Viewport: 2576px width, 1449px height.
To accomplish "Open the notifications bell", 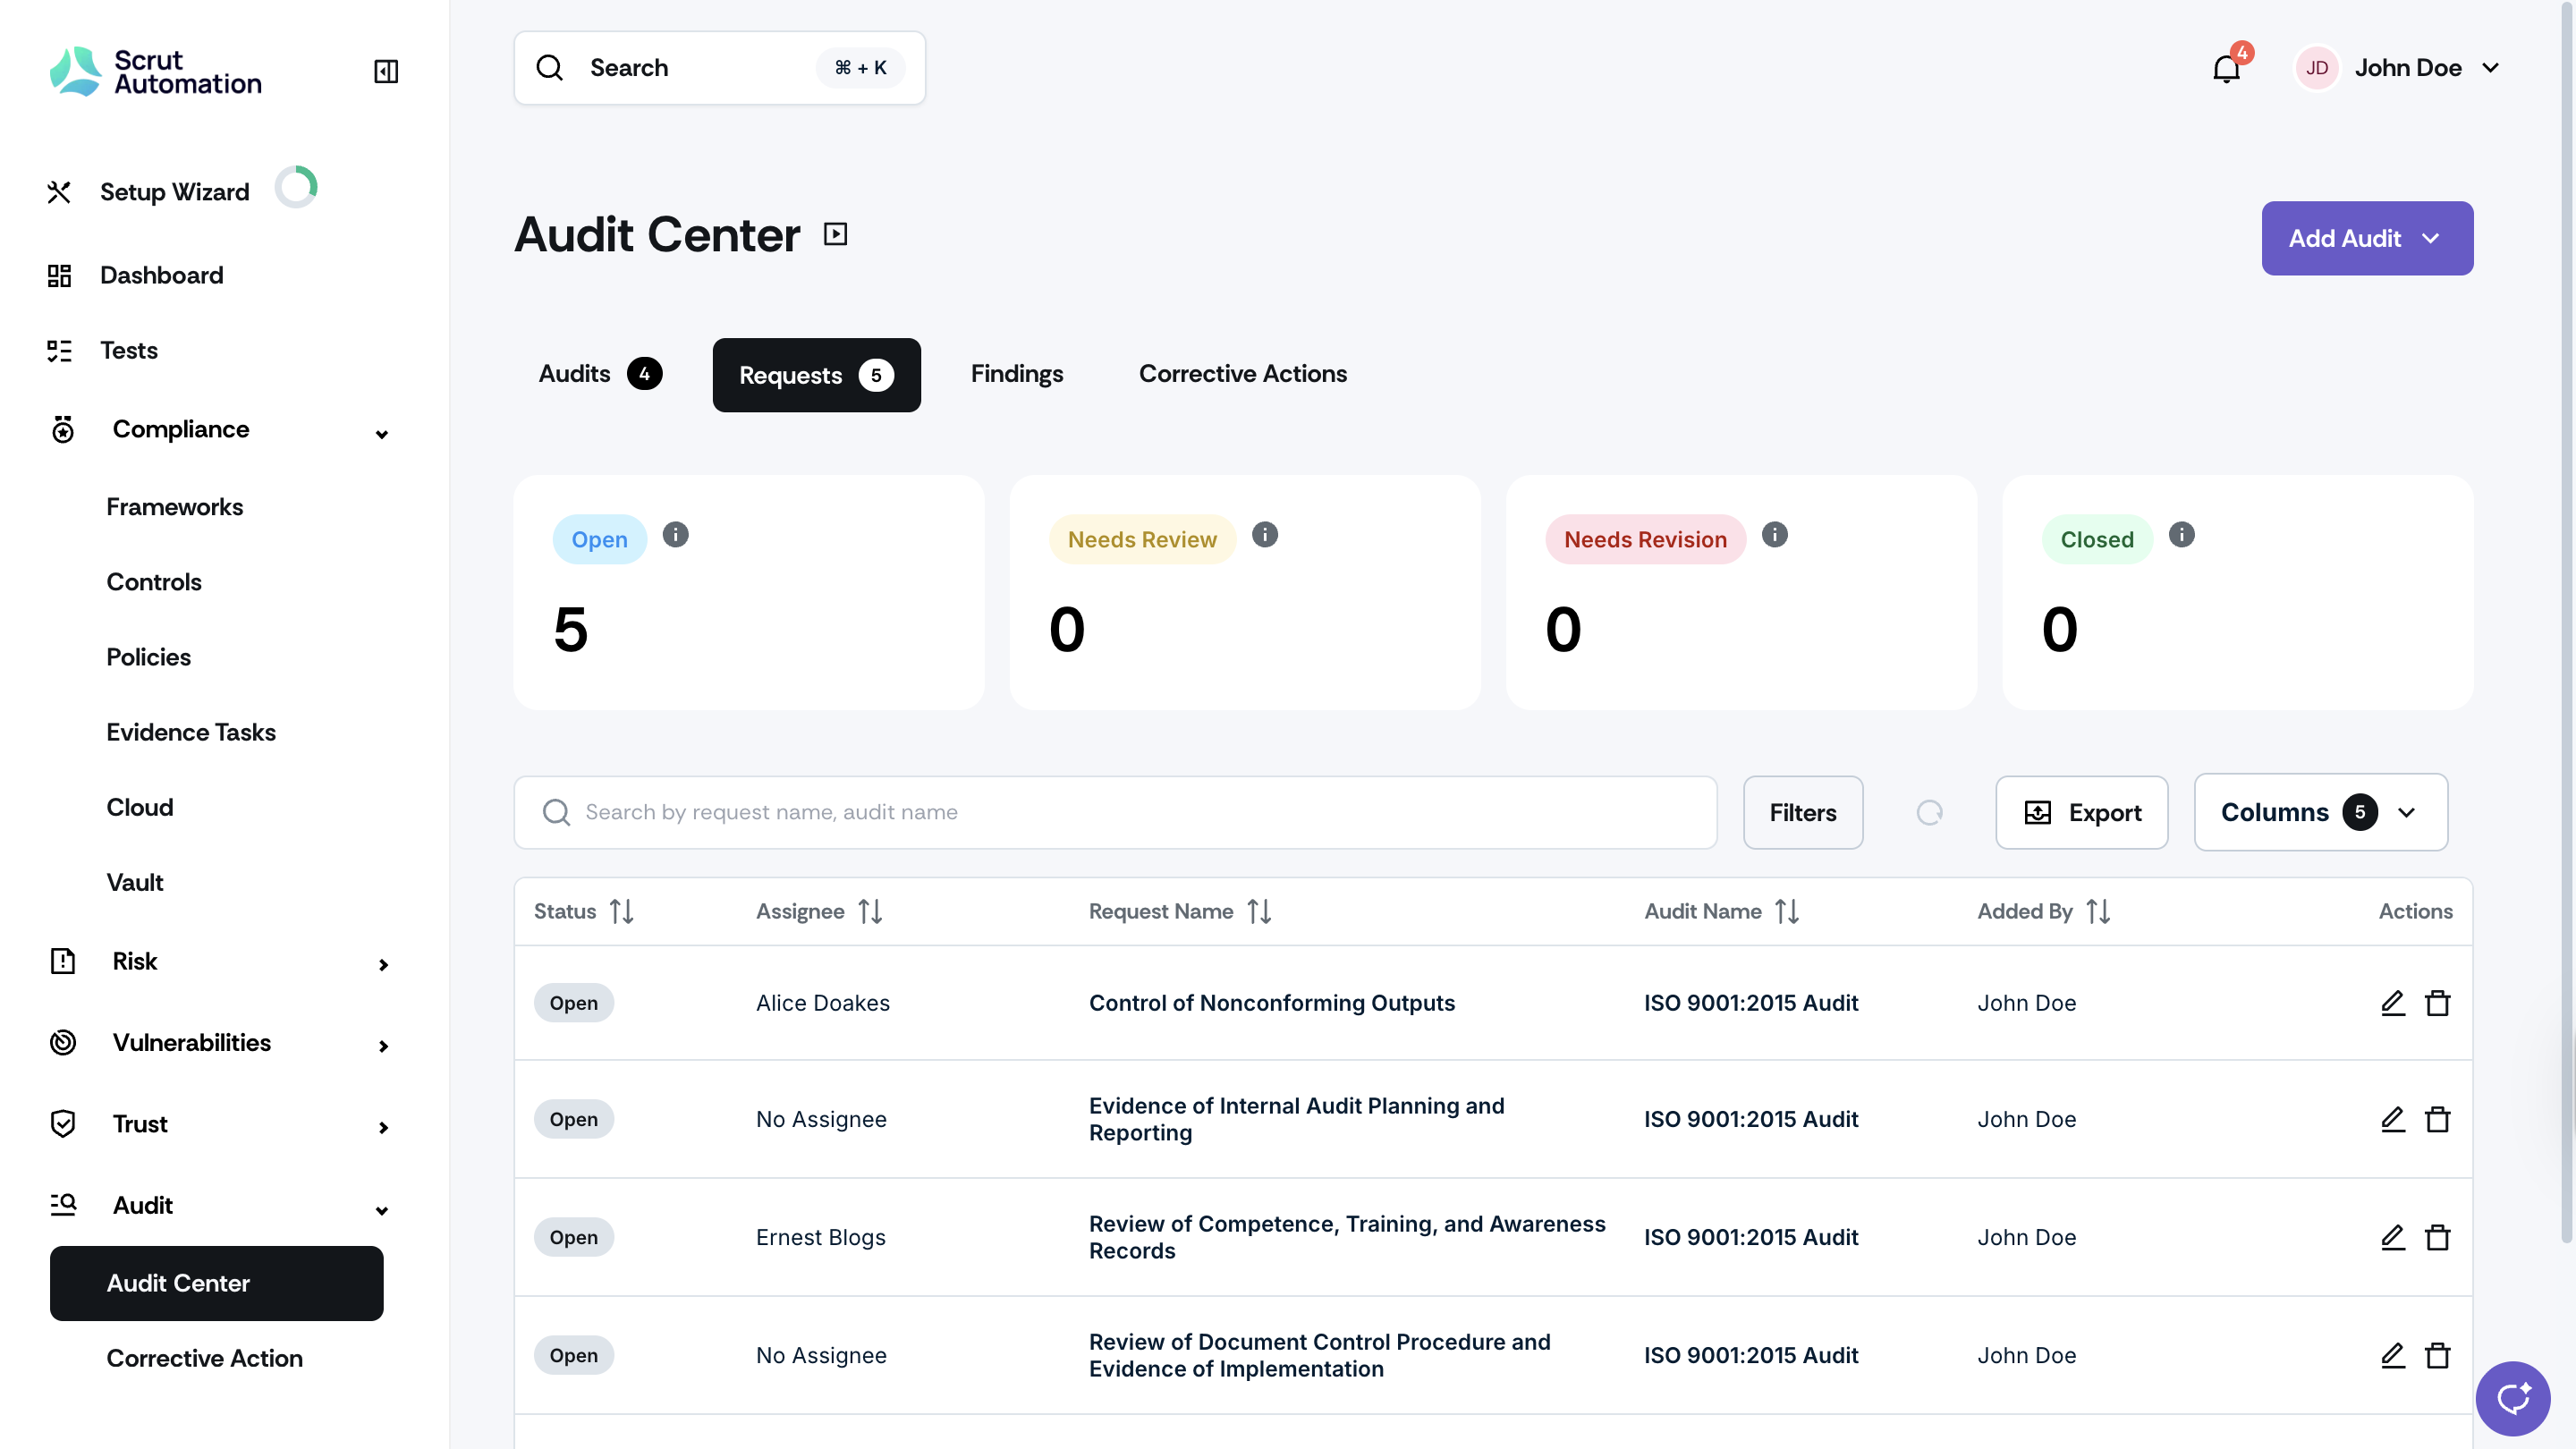I will click(2226, 68).
